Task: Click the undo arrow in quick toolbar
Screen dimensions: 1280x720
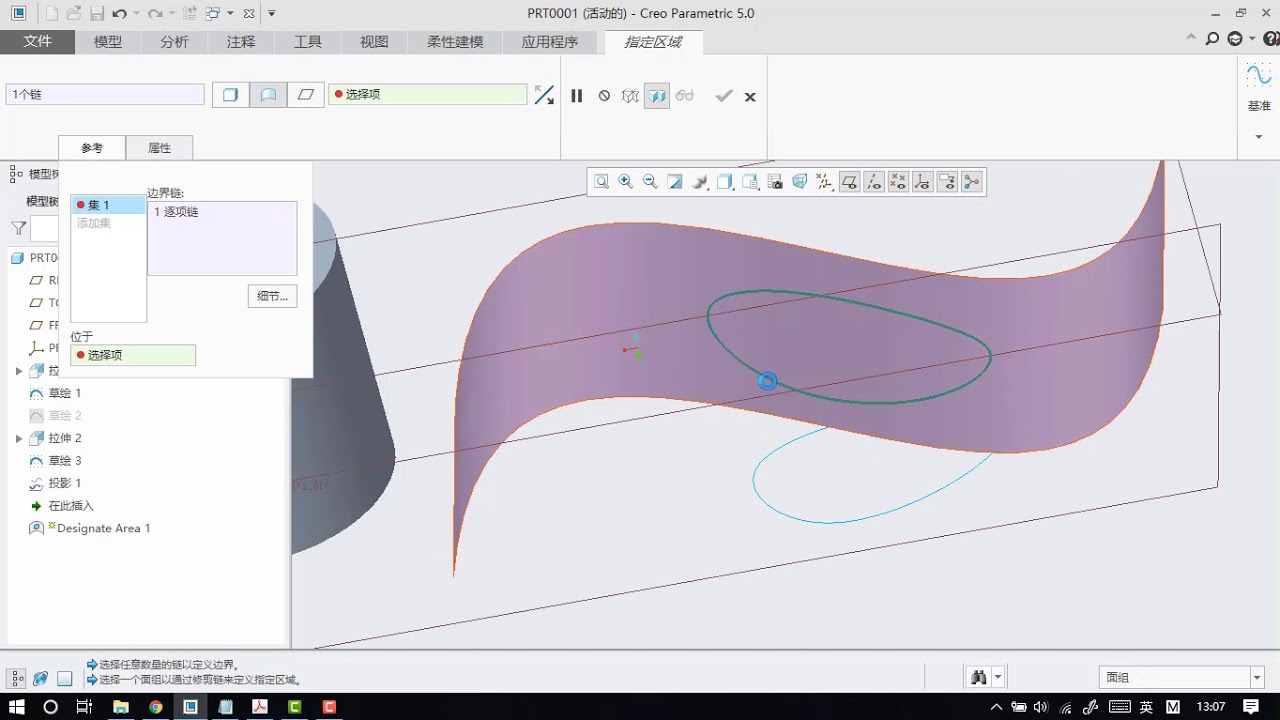Action: (x=119, y=14)
